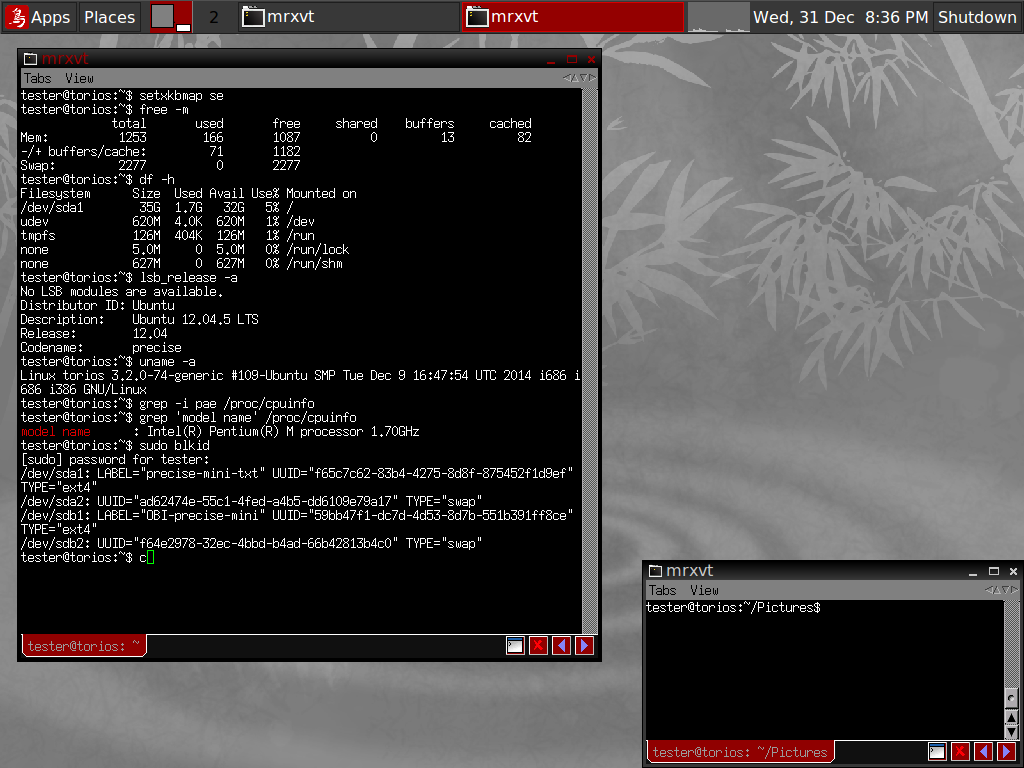Click the Shutdown button
Viewport: 1024px width, 768px height.
pyautogui.click(x=977, y=17)
